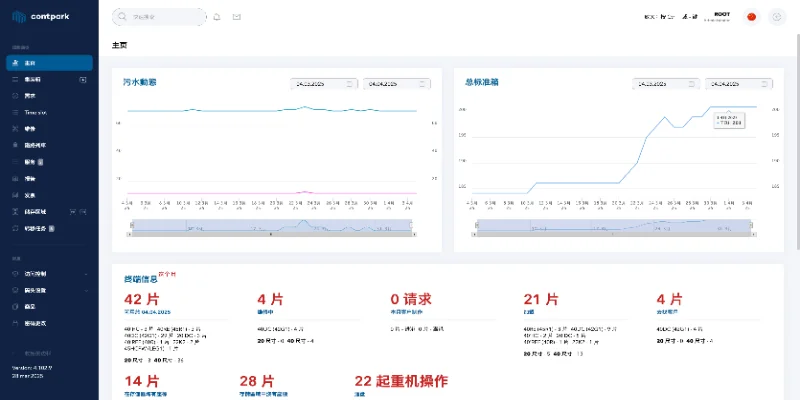Click inside the top search input field
The height and width of the screenshot is (400, 800).
165,17
